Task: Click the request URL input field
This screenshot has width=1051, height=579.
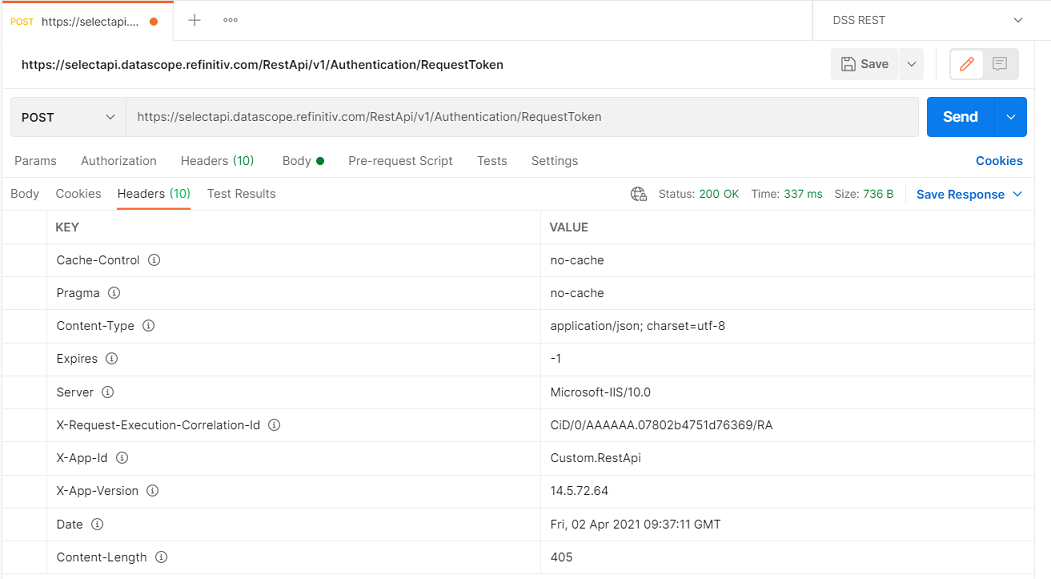Action: [x=522, y=117]
